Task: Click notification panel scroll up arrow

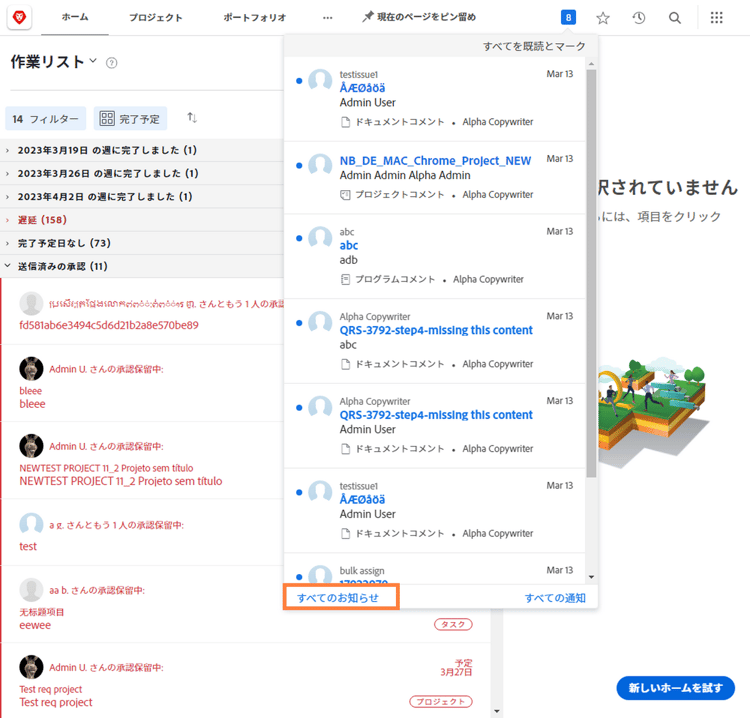Action: coord(591,64)
